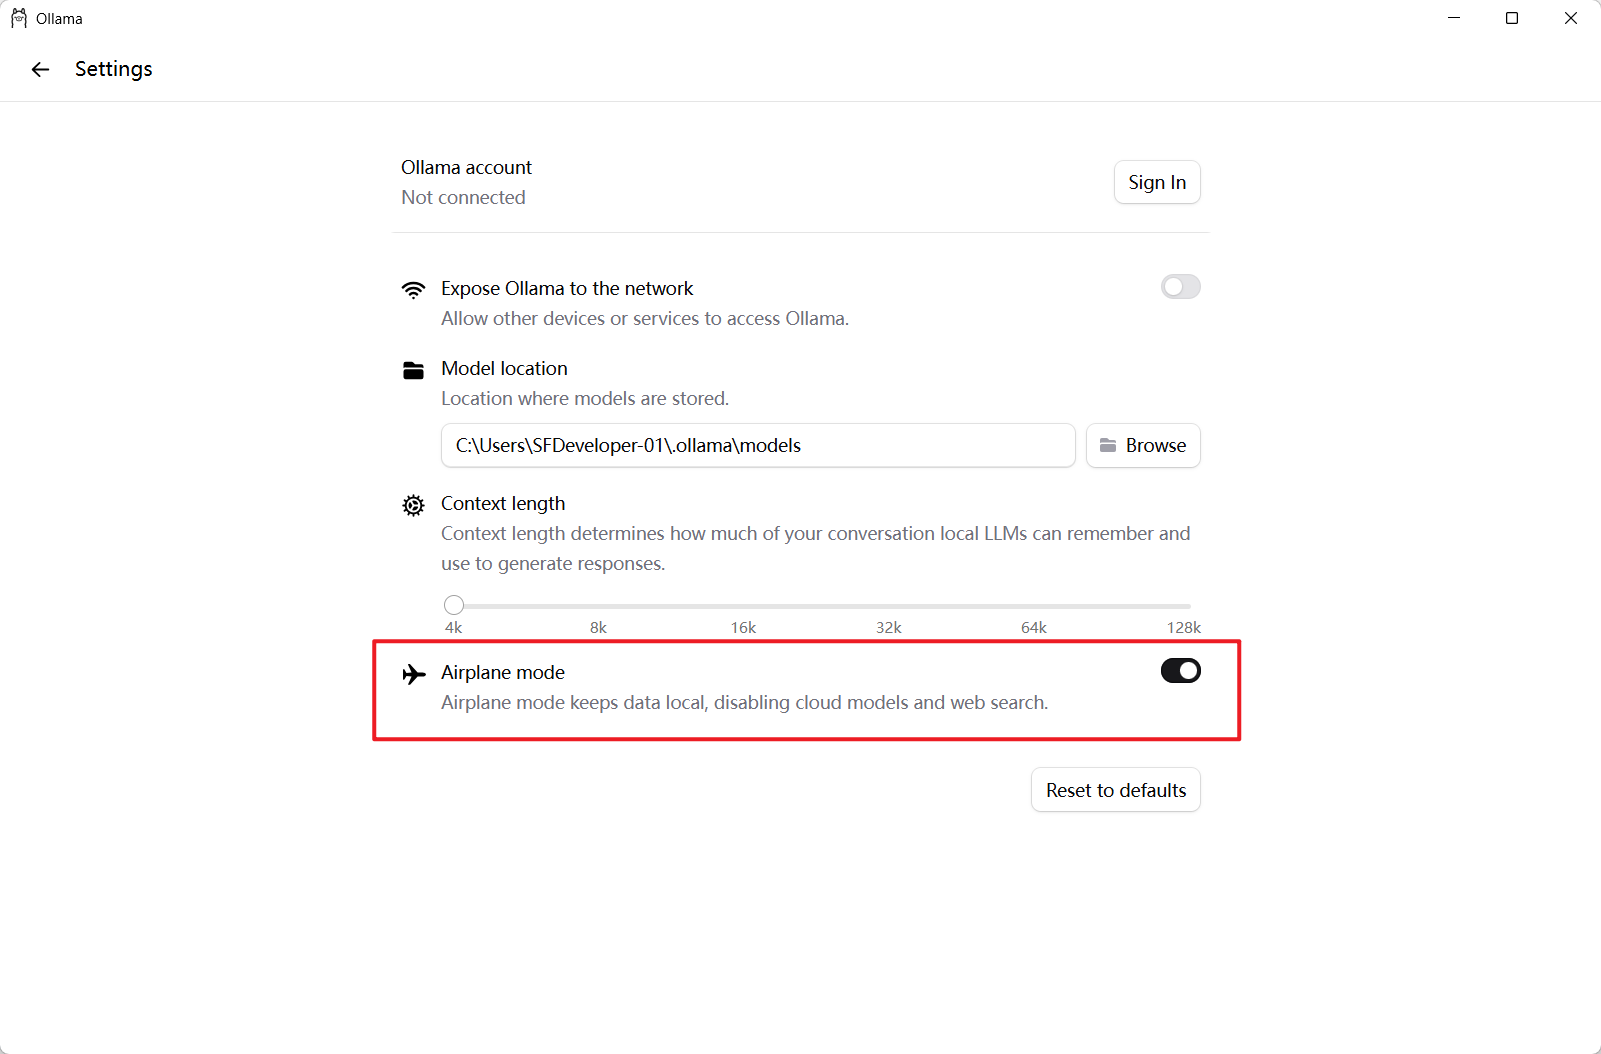
Task: Click the folder icon beside Model location
Action: (x=413, y=370)
